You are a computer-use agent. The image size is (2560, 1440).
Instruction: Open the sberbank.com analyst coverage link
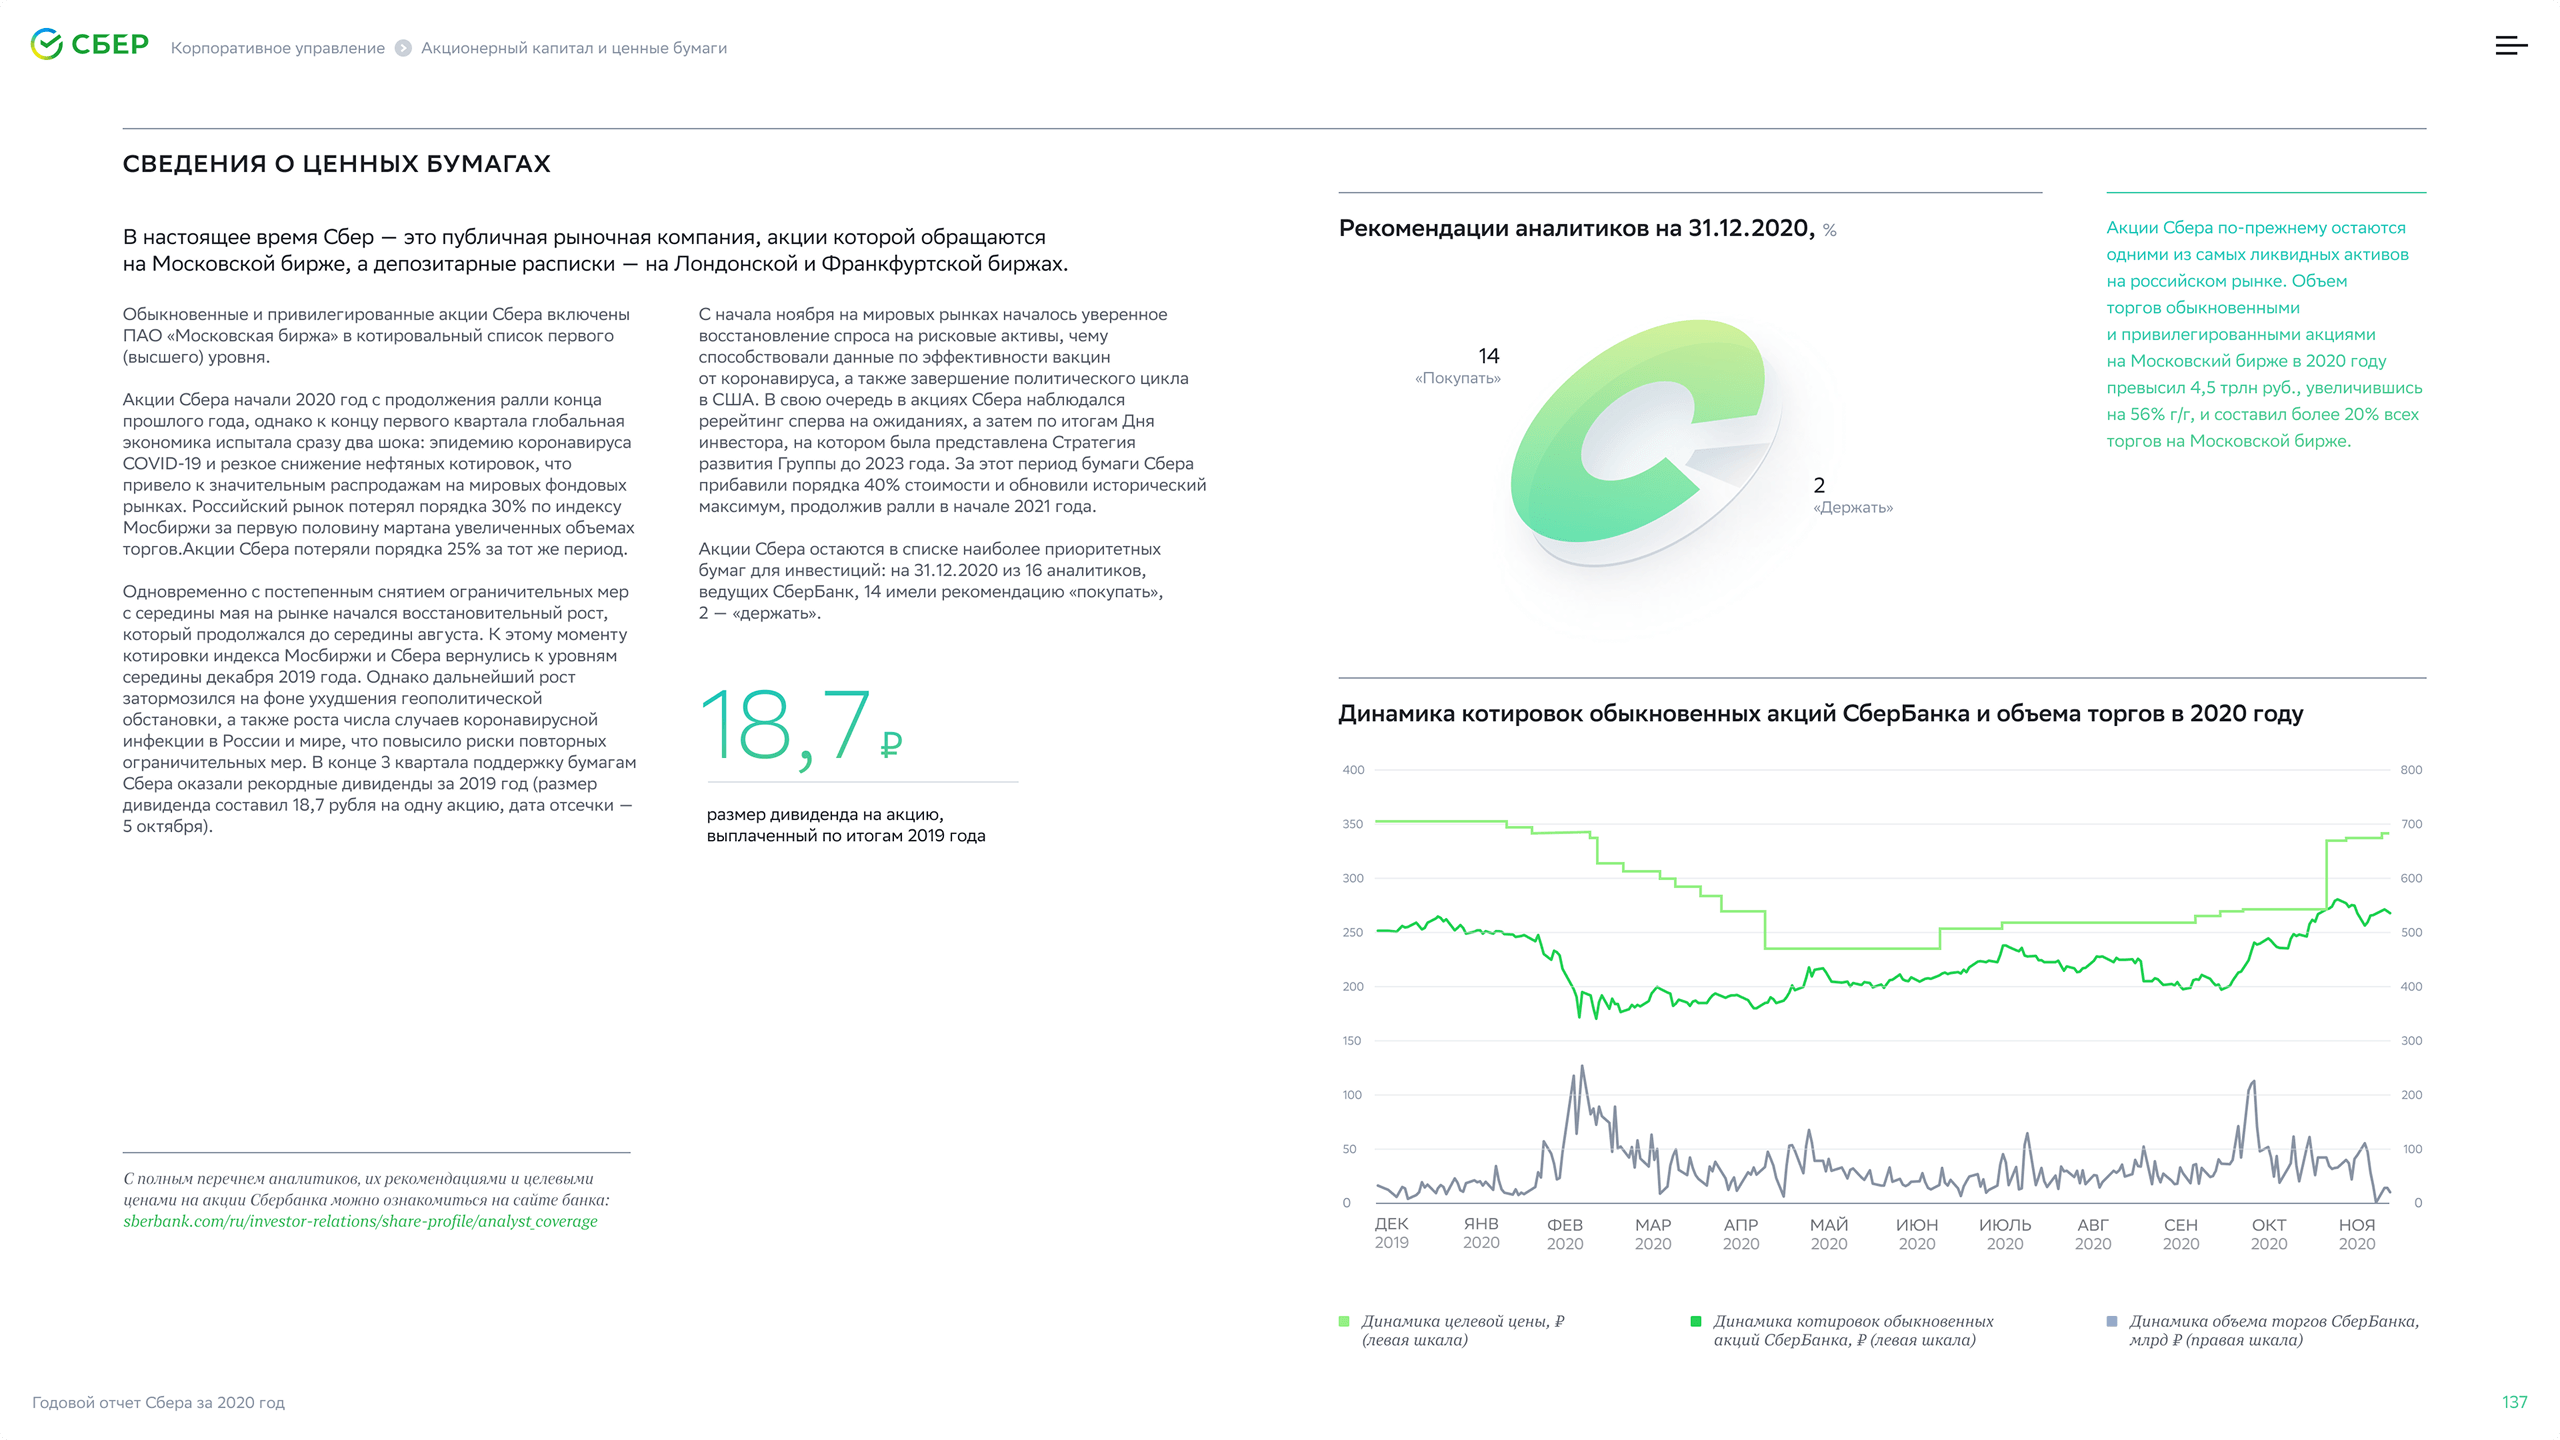point(360,1221)
